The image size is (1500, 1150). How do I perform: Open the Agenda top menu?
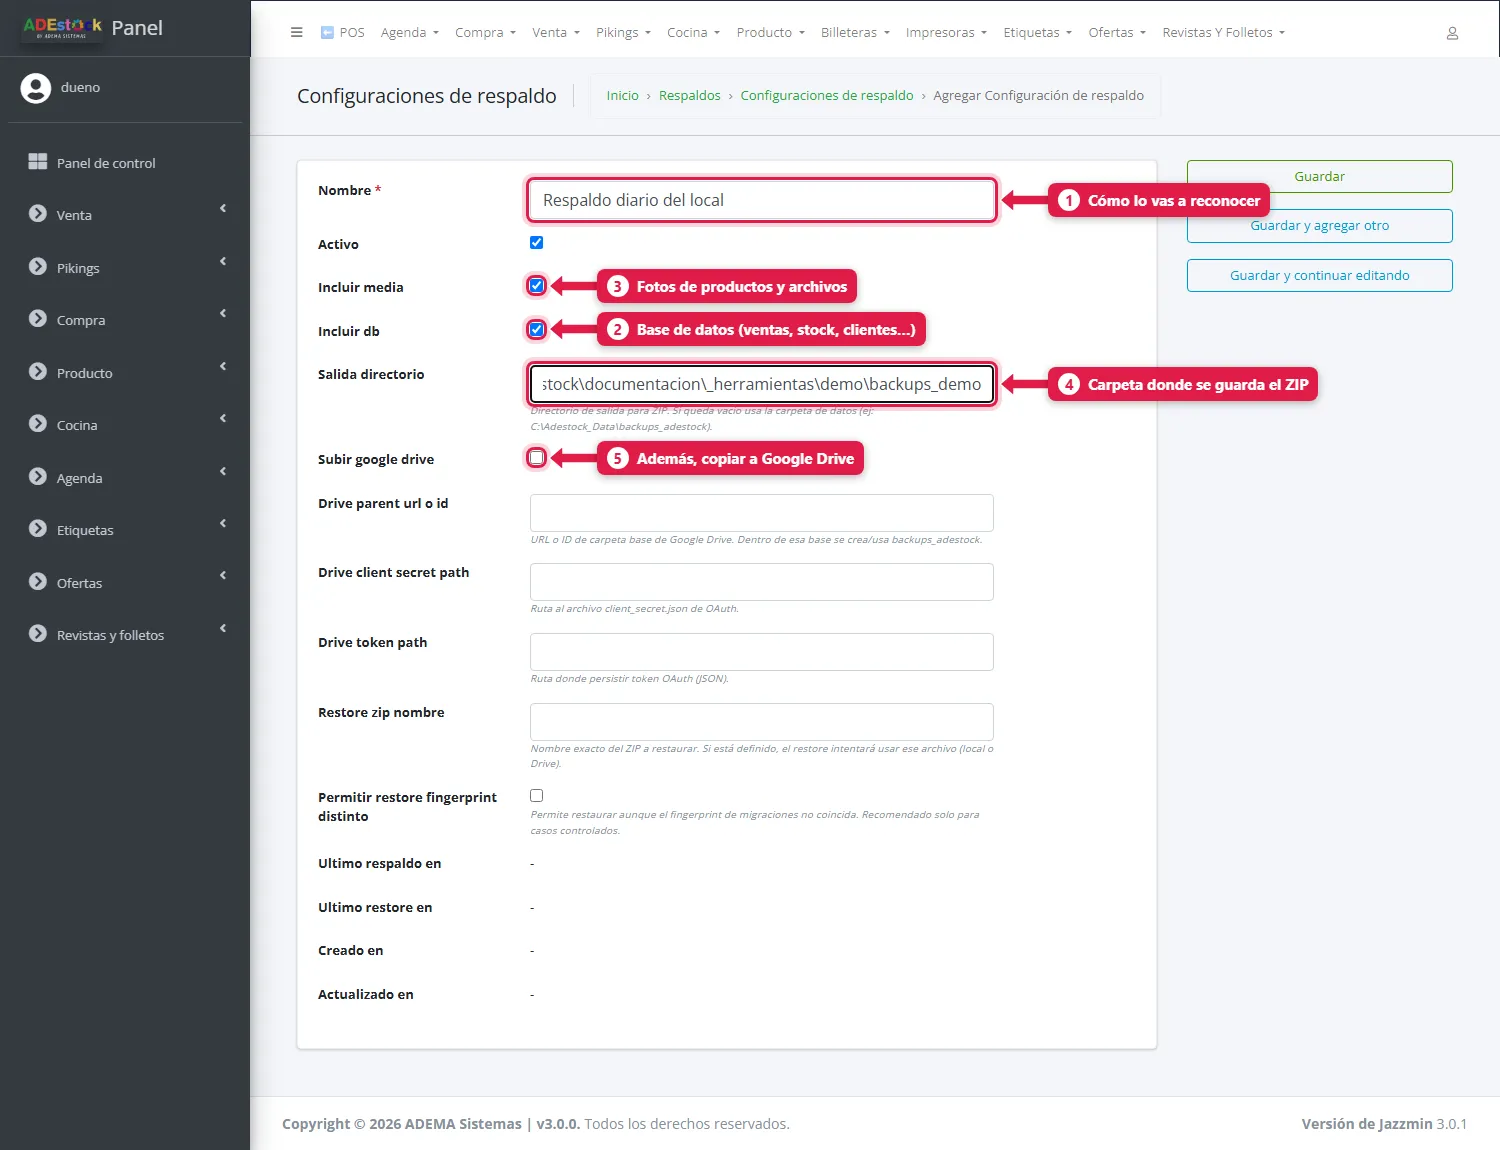click(409, 32)
